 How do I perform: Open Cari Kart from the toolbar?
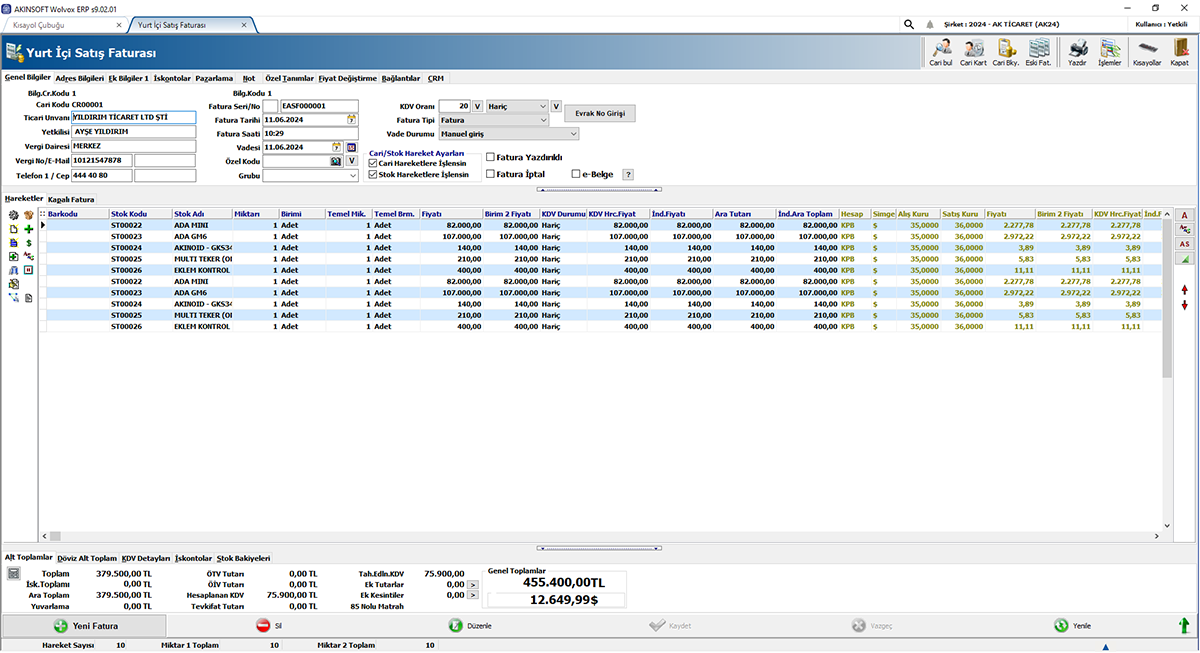pos(973,52)
